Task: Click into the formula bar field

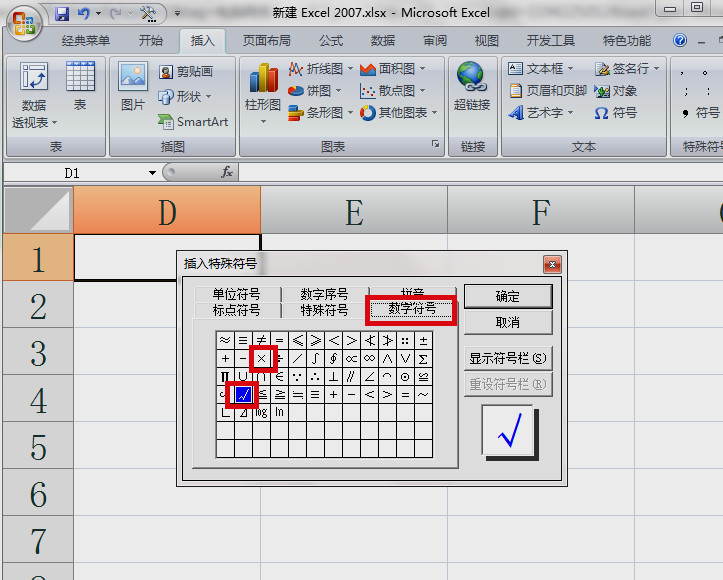Action: 480,173
